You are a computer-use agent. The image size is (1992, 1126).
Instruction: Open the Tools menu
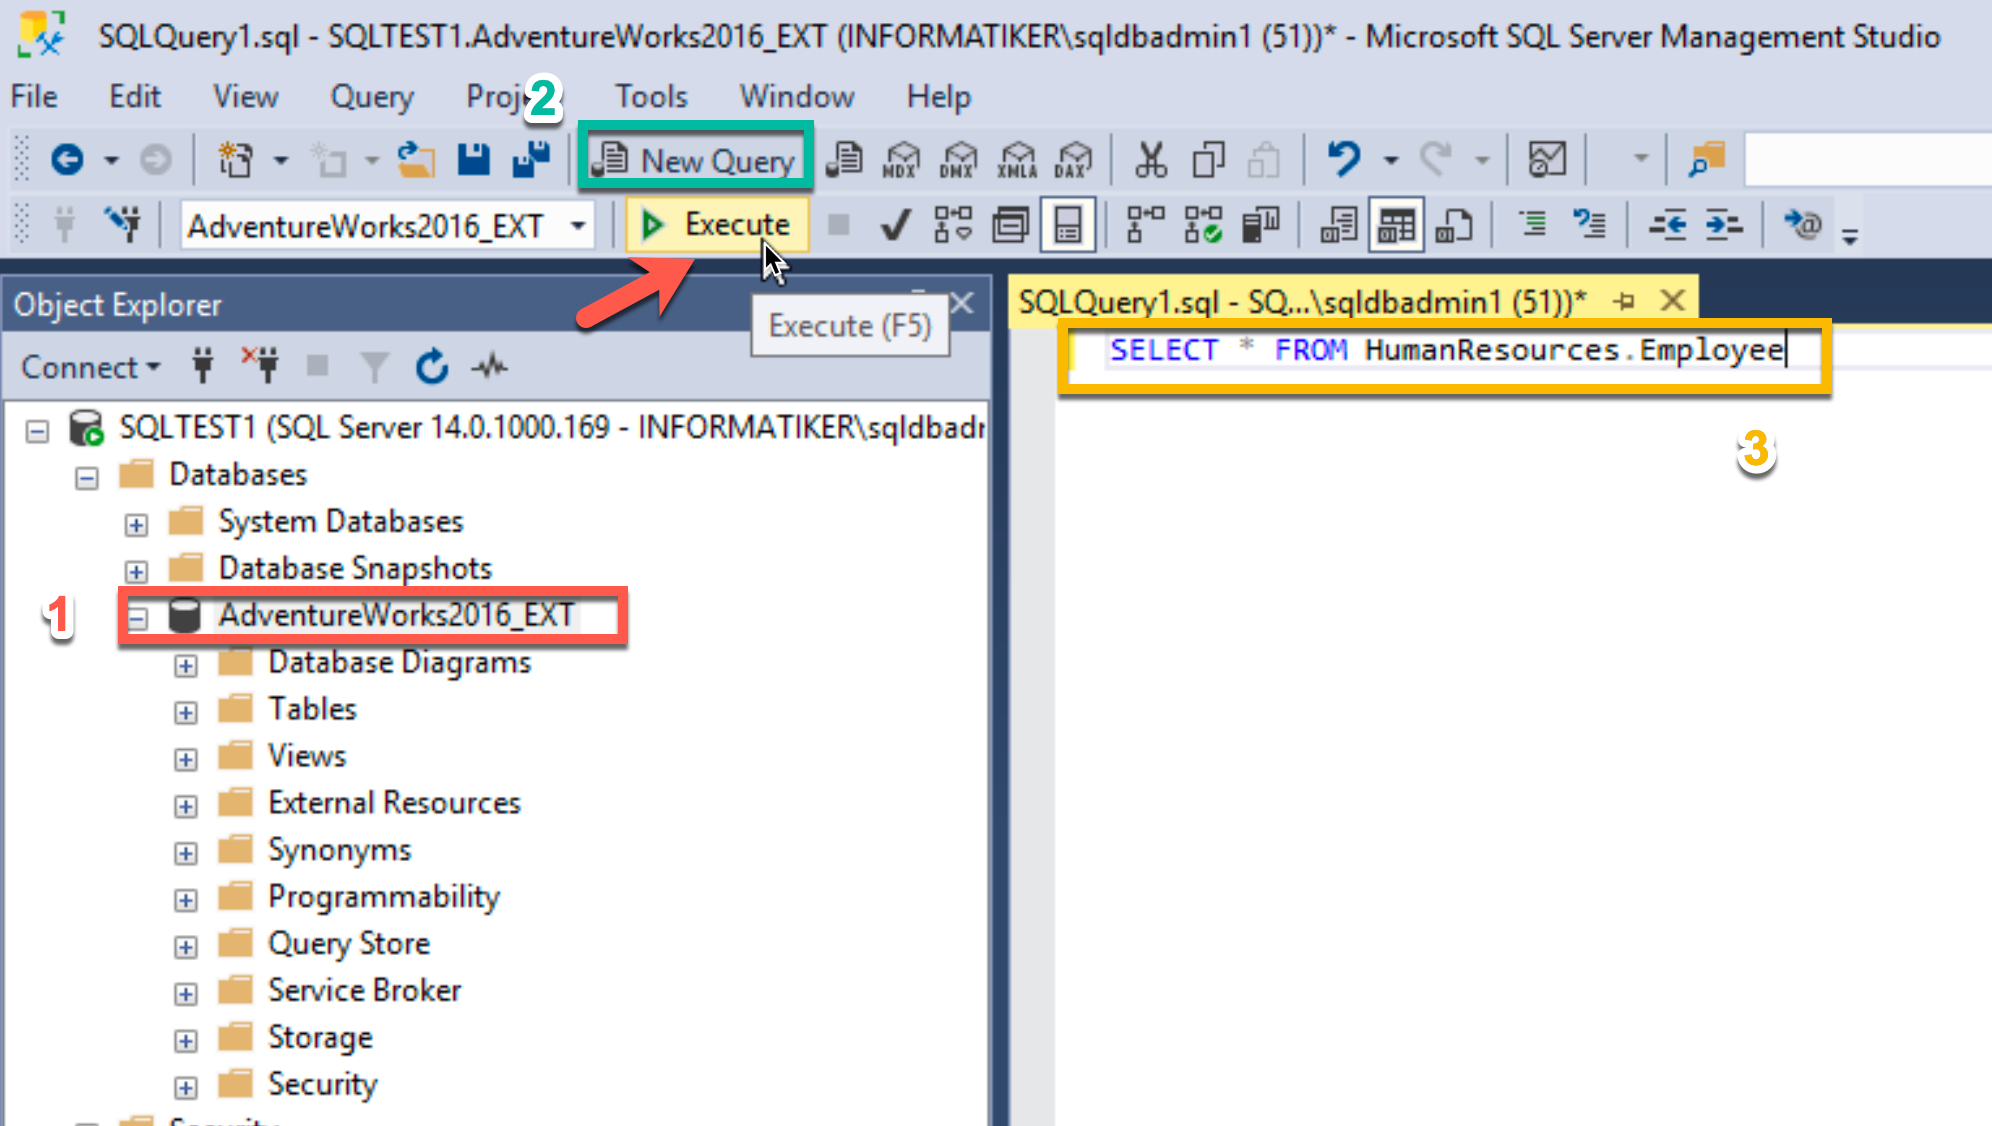click(651, 97)
